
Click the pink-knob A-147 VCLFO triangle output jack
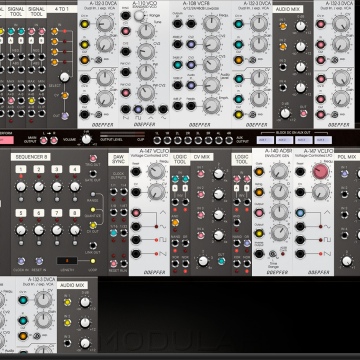(300, 213)
